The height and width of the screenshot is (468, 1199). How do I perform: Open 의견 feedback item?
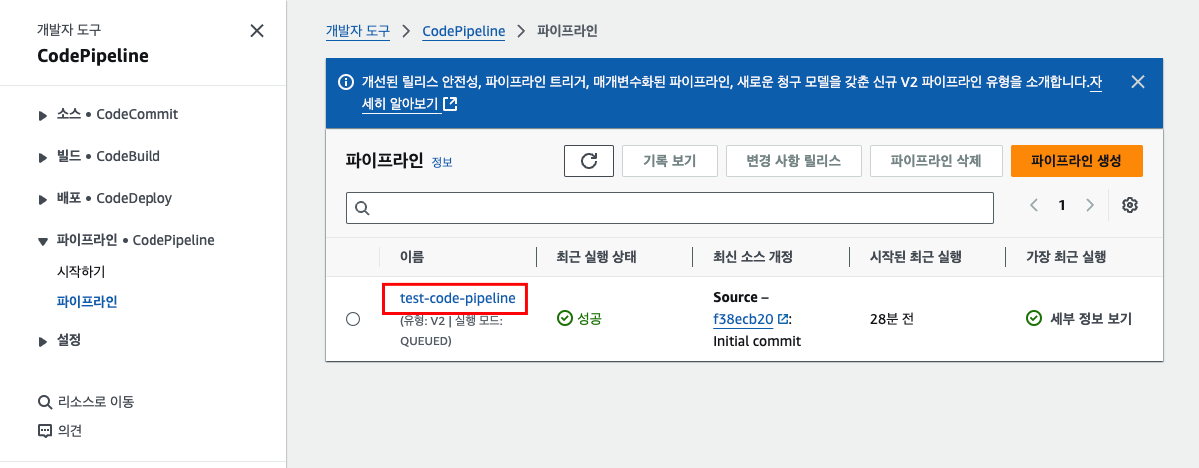(x=70, y=431)
